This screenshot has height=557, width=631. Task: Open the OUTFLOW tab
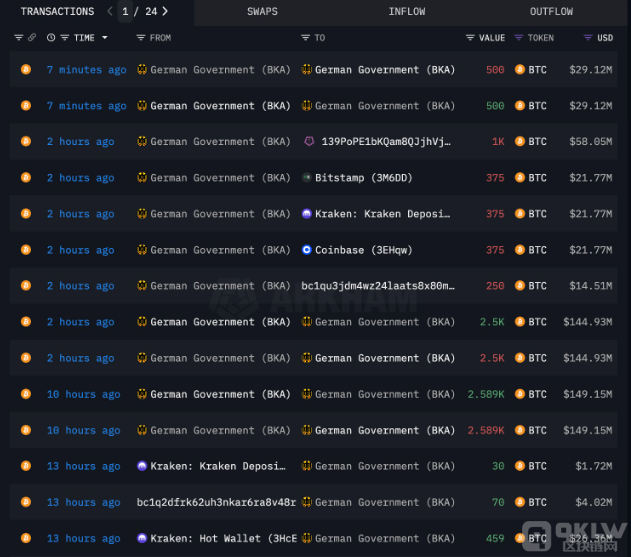pyautogui.click(x=551, y=12)
